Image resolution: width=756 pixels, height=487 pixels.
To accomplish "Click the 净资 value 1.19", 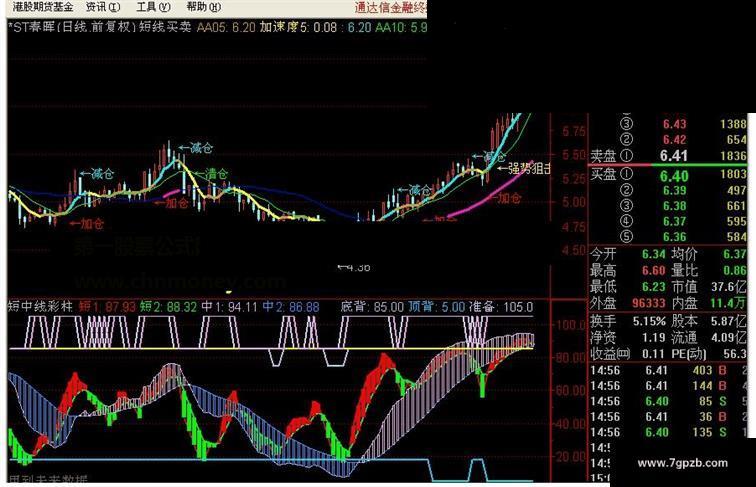I will (654, 337).
